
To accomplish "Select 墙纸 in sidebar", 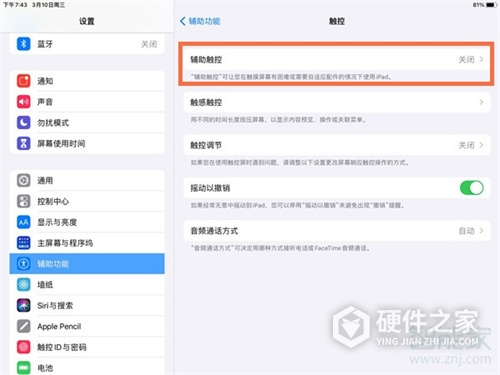I will 87,285.
